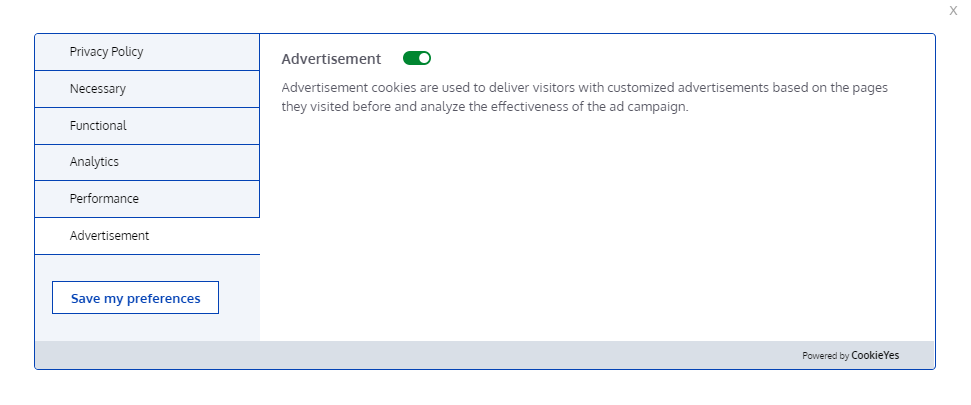Viewport: 971px width, 405px height.
Task: Close the cookie dialog with X
Action: tap(953, 11)
